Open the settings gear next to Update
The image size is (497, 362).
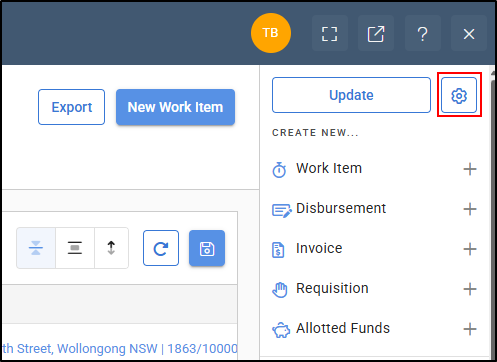click(x=459, y=95)
